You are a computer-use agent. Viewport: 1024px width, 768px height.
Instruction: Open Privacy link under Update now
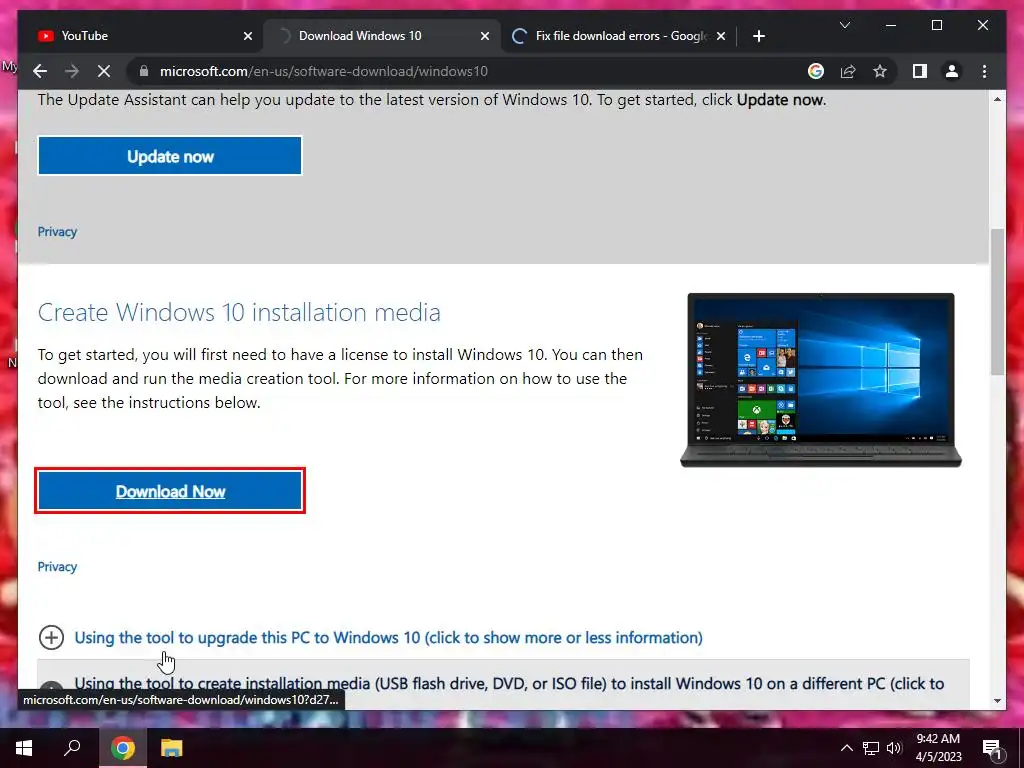[x=57, y=232]
